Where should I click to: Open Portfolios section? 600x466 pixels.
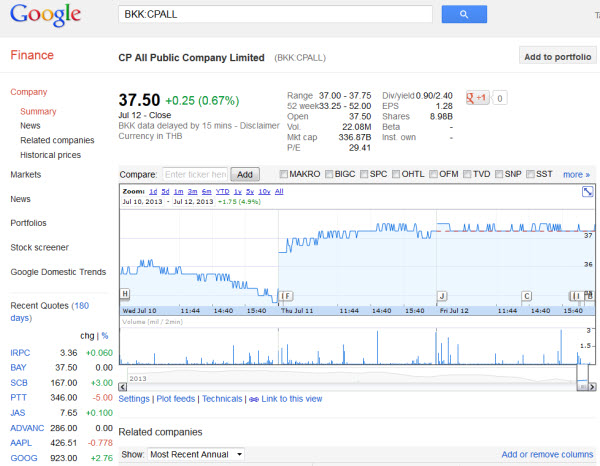coord(28,223)
